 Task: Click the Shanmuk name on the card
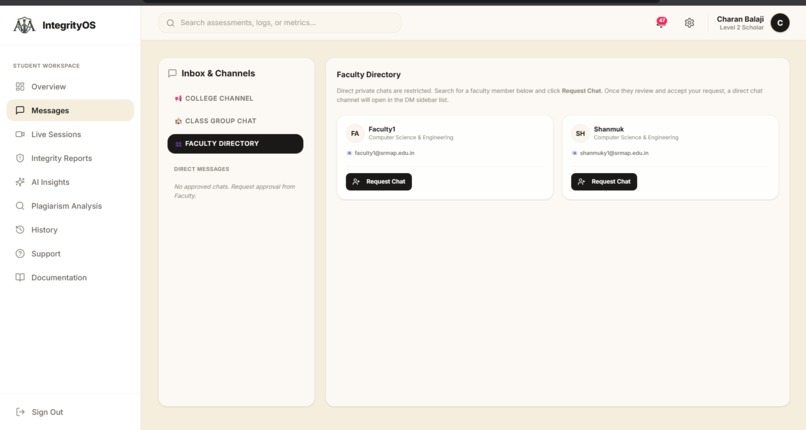609,129
